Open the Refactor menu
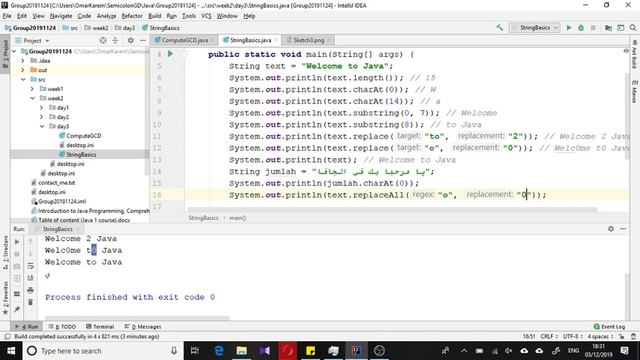Viewport: 640px width, 360px height. click(132, 16)
